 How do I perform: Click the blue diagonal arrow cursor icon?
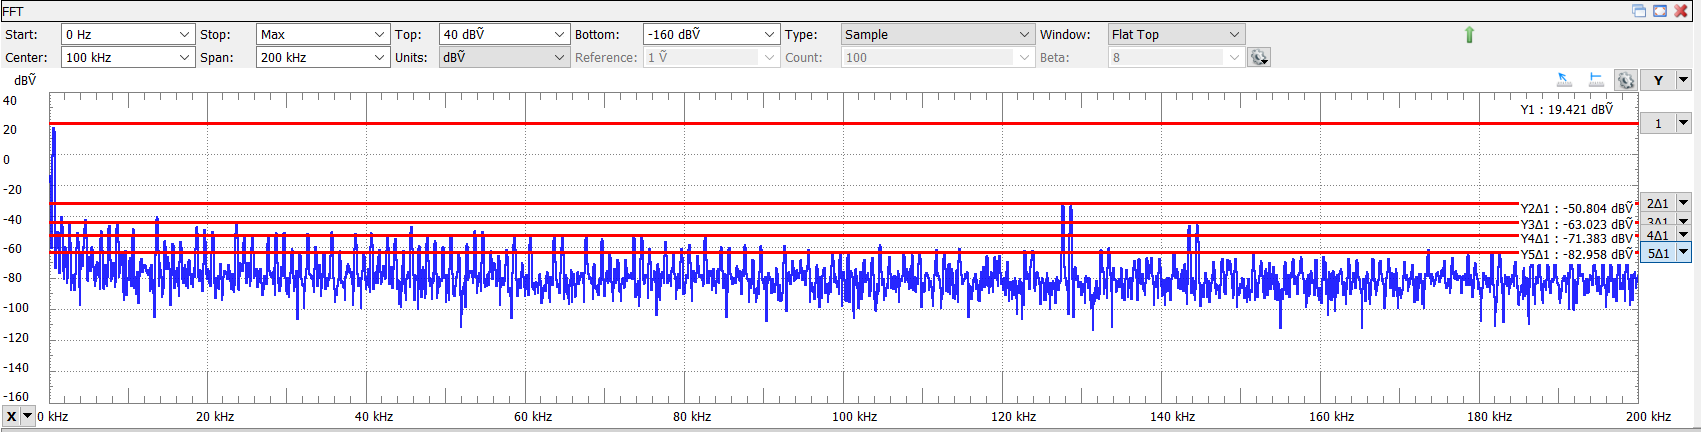click(x=1564, y=80)
